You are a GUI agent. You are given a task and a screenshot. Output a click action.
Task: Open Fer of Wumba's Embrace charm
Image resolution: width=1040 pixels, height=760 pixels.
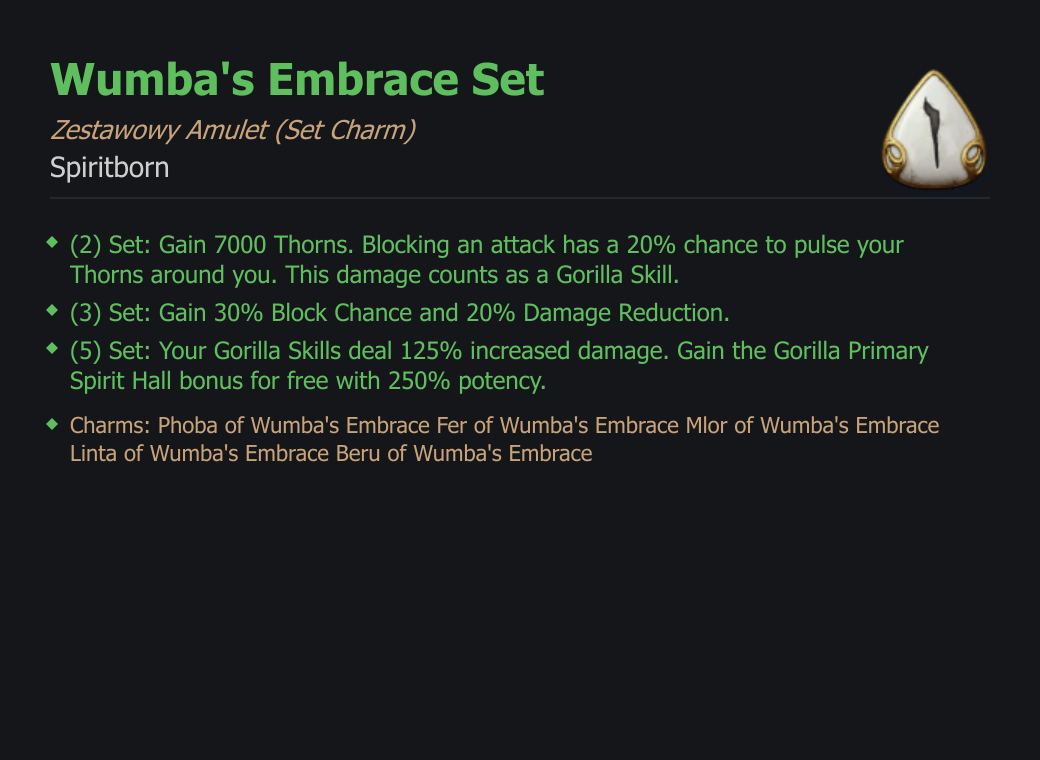coord(557,425)
